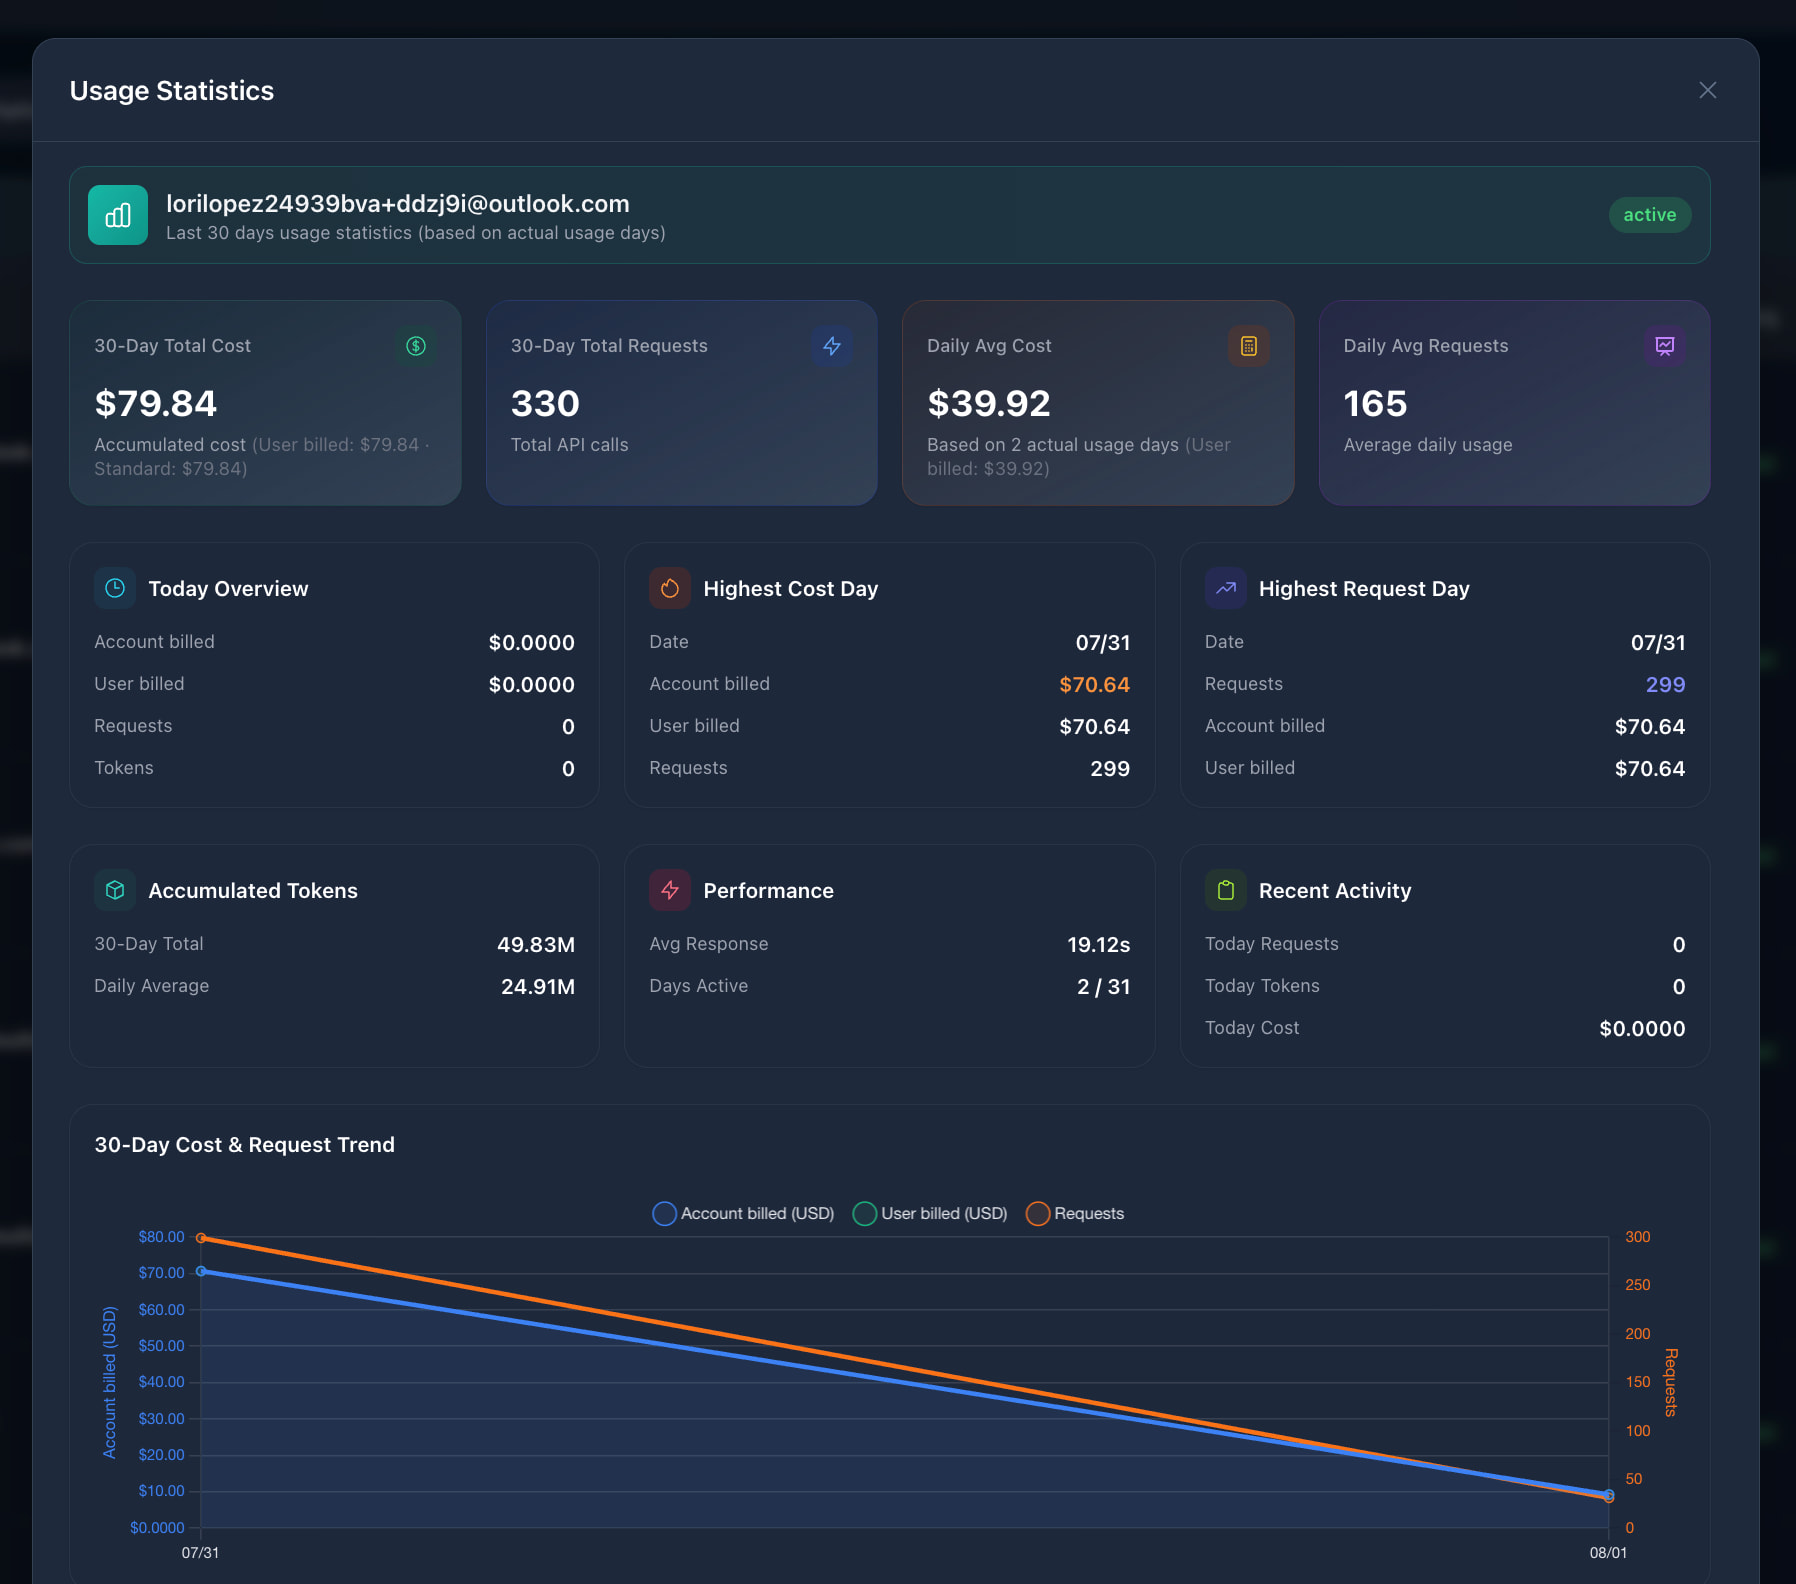Click the clipboard icon beside Recent Activity

tap(1226, 890)
